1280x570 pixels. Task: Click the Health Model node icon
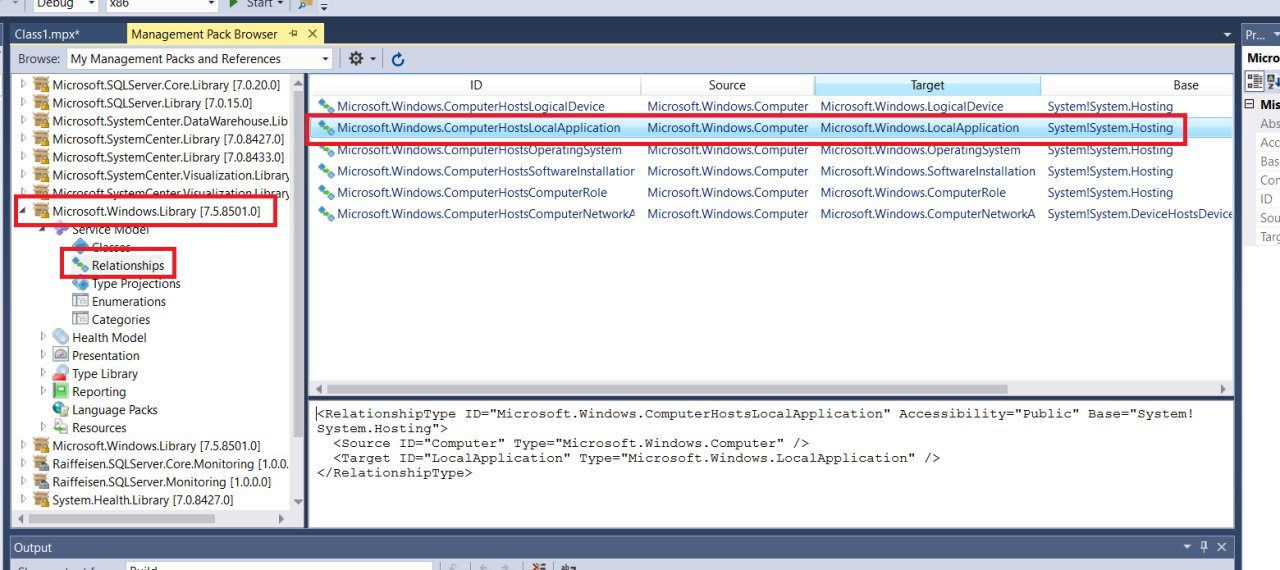[x=61, y=337]
